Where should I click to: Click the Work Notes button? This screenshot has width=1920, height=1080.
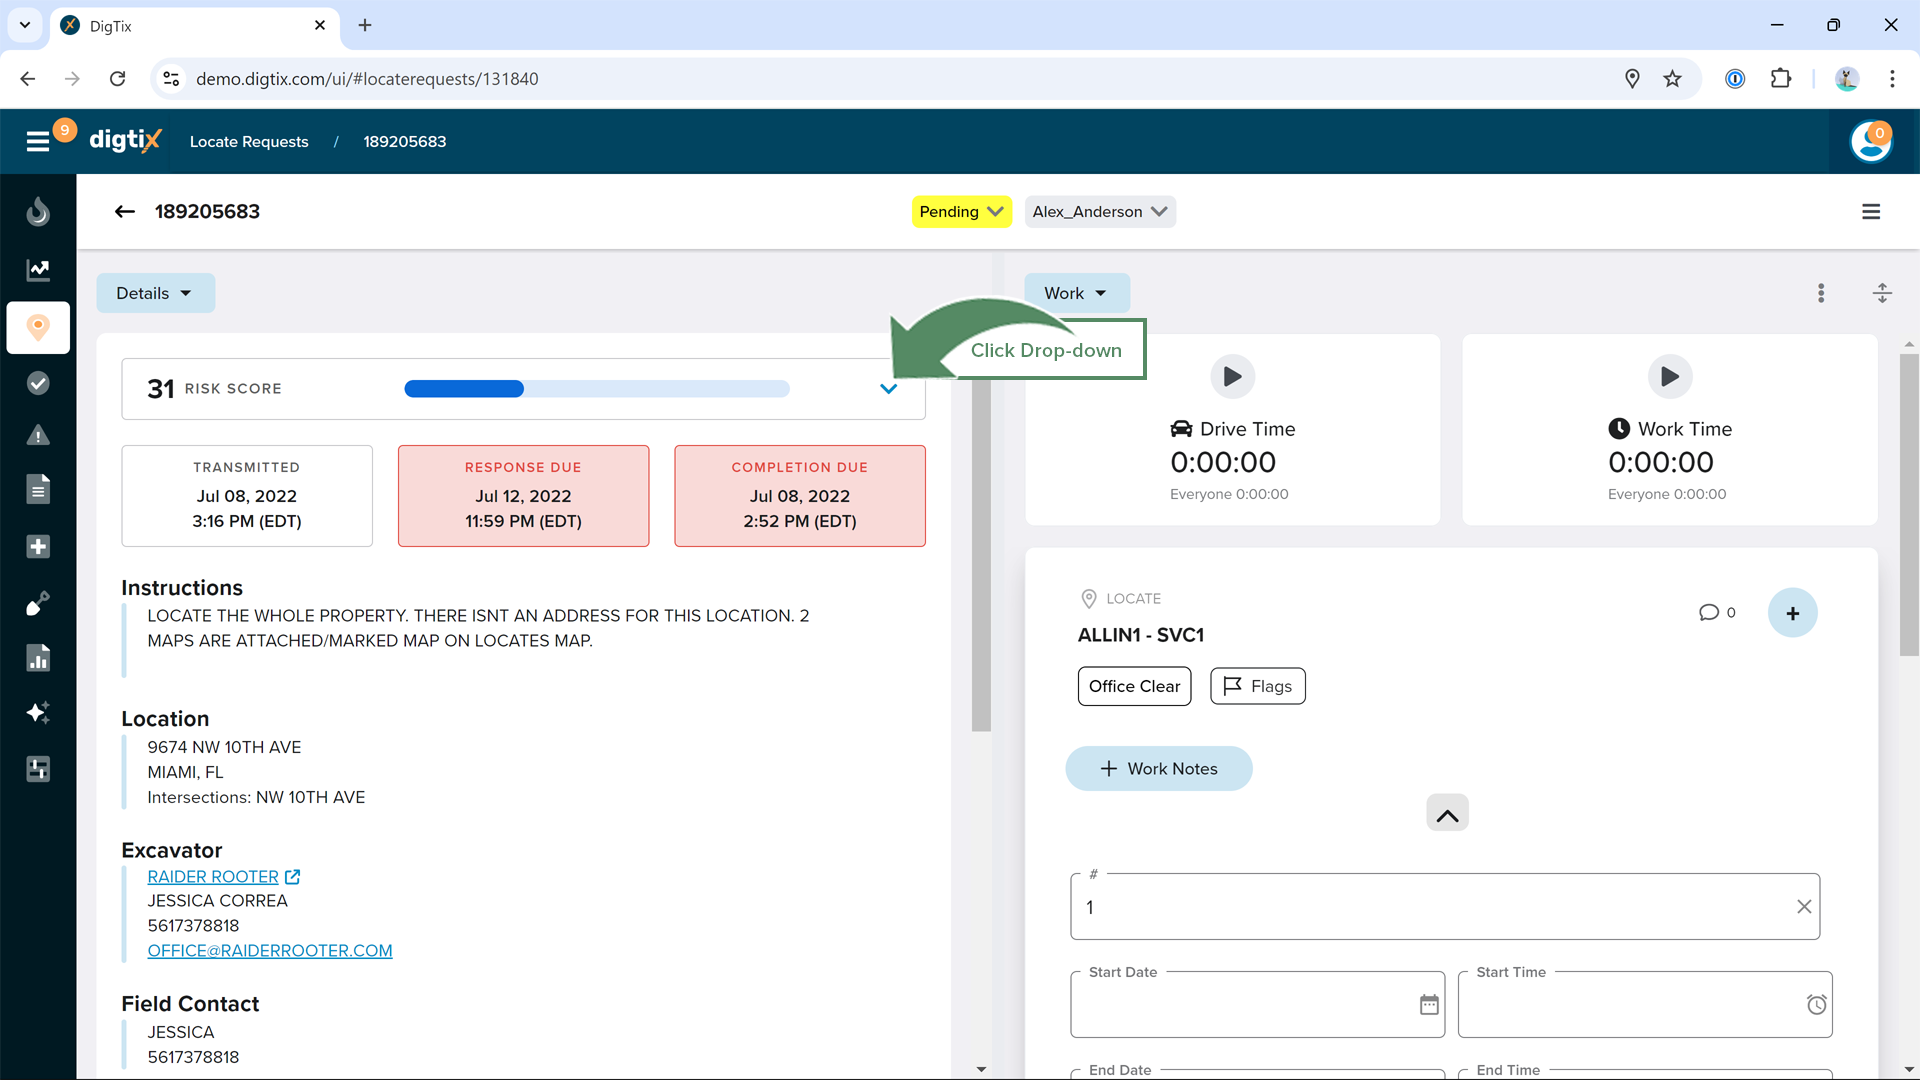[1158, 768]
